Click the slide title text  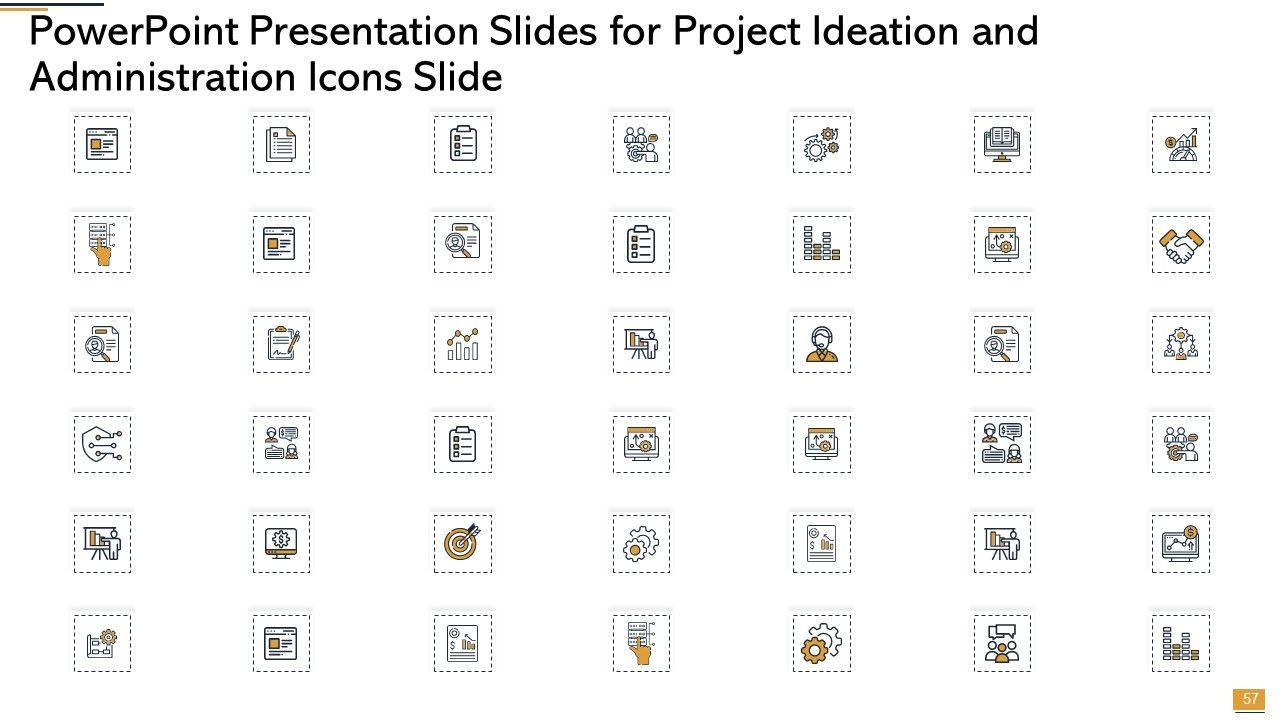[534, 54]
